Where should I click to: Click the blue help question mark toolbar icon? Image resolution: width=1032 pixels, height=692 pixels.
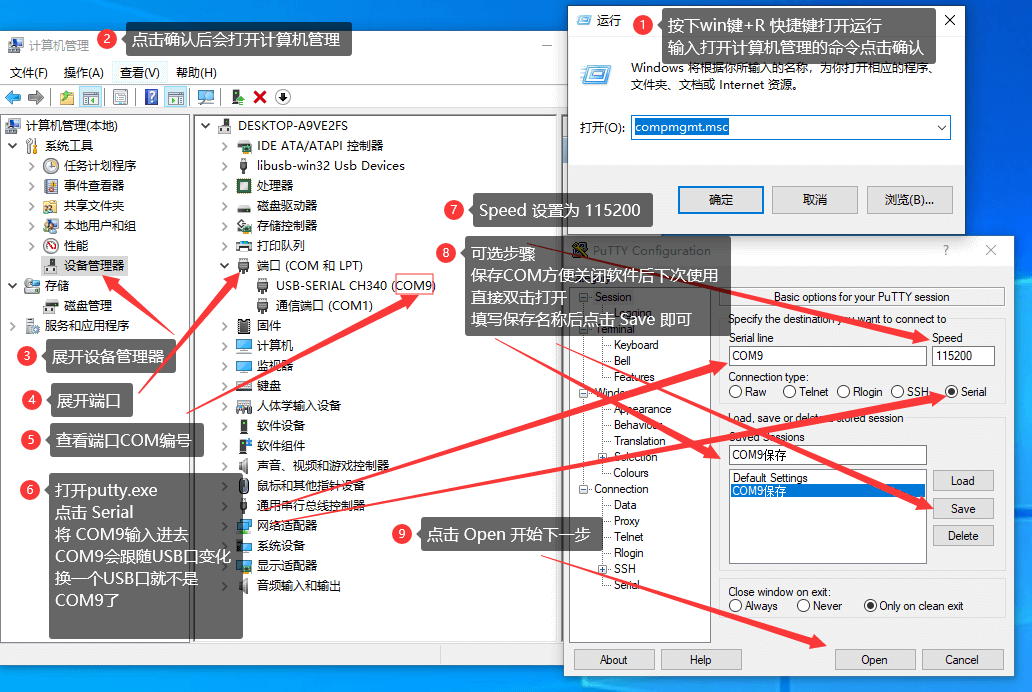pyautogui.click(x=151, y=97)
